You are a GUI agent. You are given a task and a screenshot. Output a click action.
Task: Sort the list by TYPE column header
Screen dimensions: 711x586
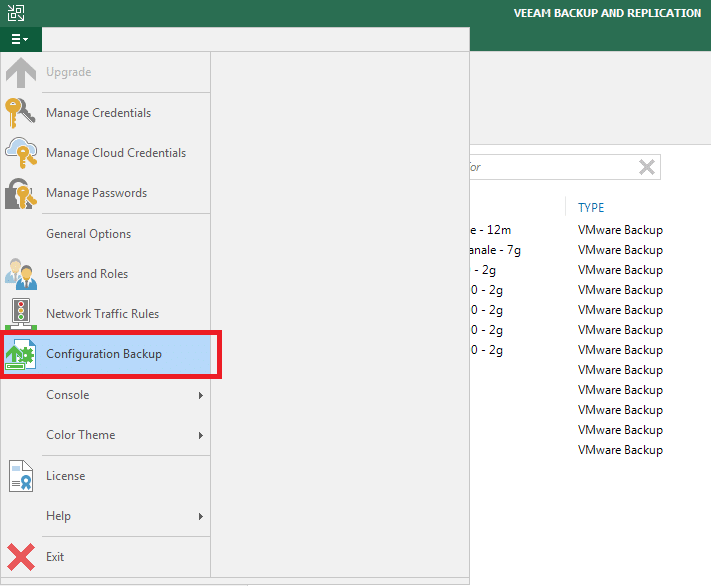(x=591, y=208)
